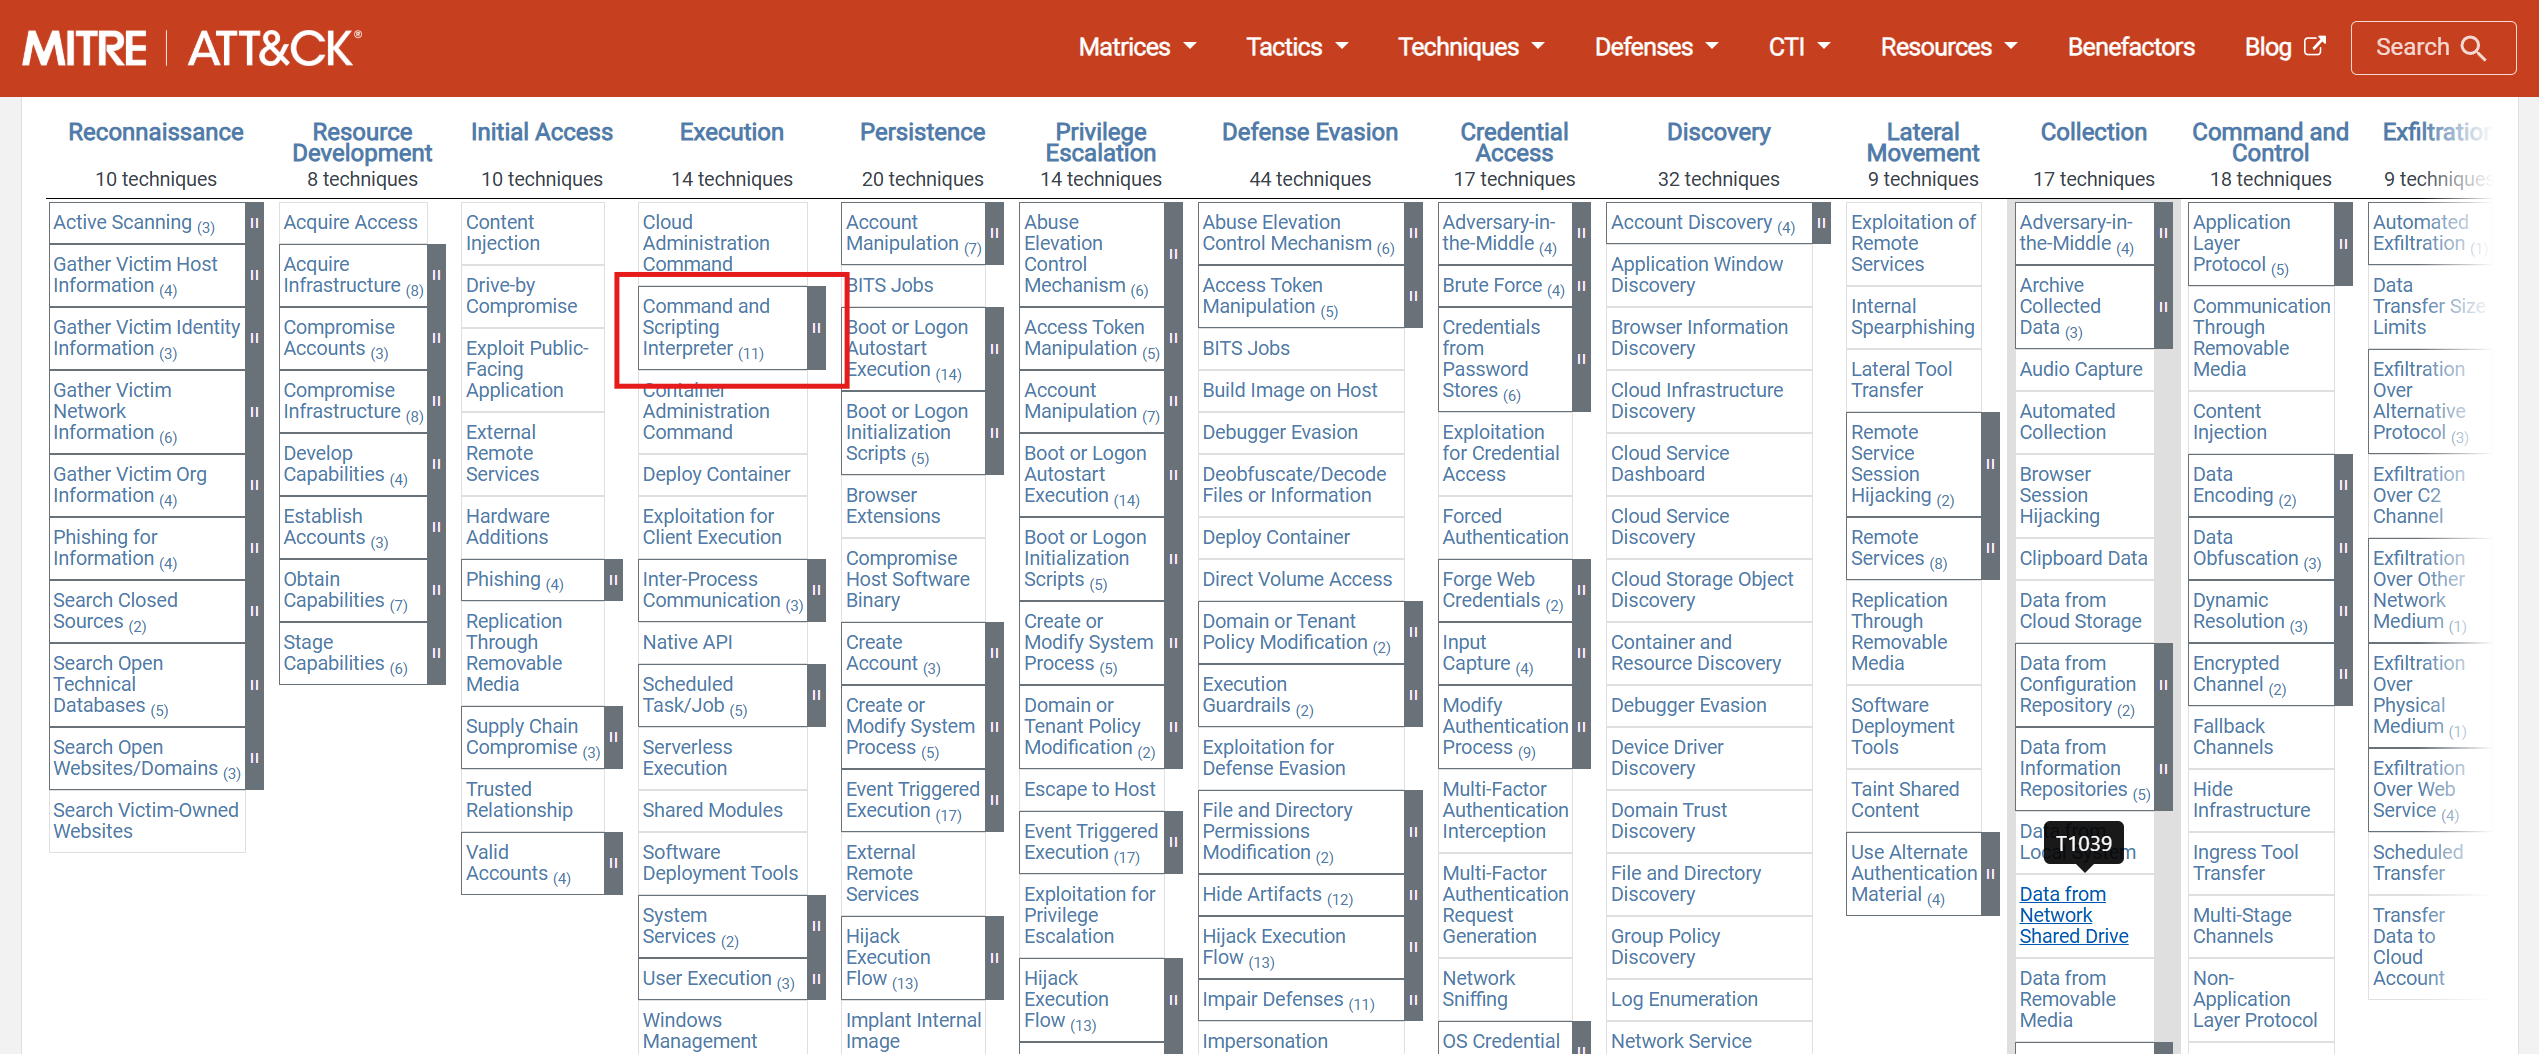Expand sub-techniques of Encrypted Channel
The image size is (2539, 1054).
2344,674
